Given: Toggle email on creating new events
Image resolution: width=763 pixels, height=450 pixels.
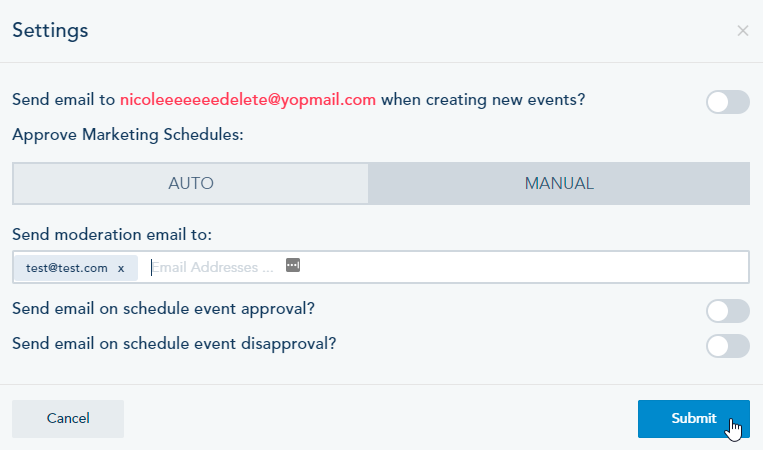Looking at the screenshot, I should [728, 102].
